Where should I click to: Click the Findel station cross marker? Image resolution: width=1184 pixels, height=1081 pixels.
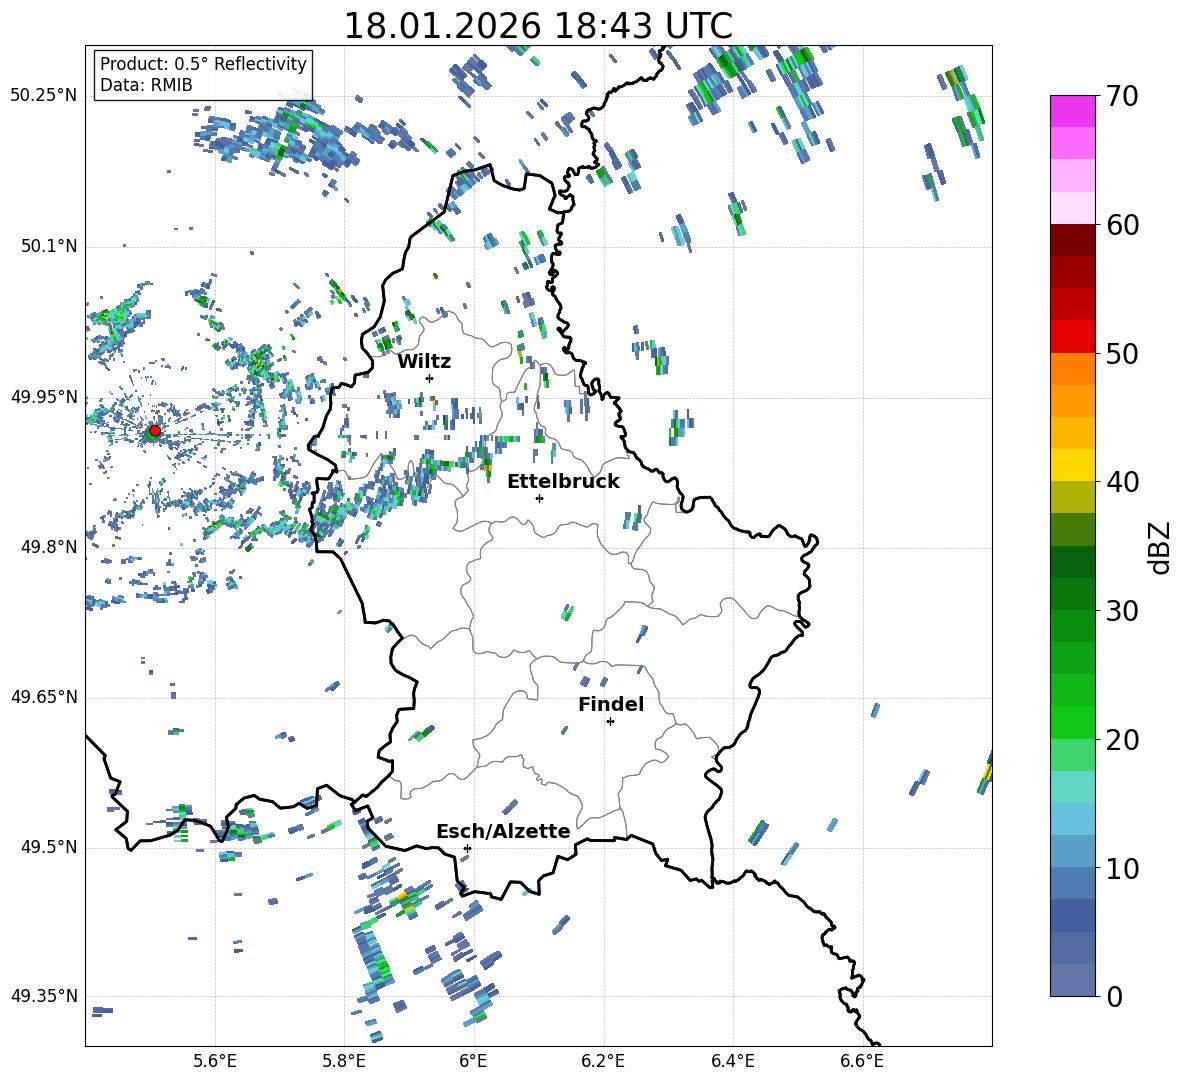tap(610, 721)
